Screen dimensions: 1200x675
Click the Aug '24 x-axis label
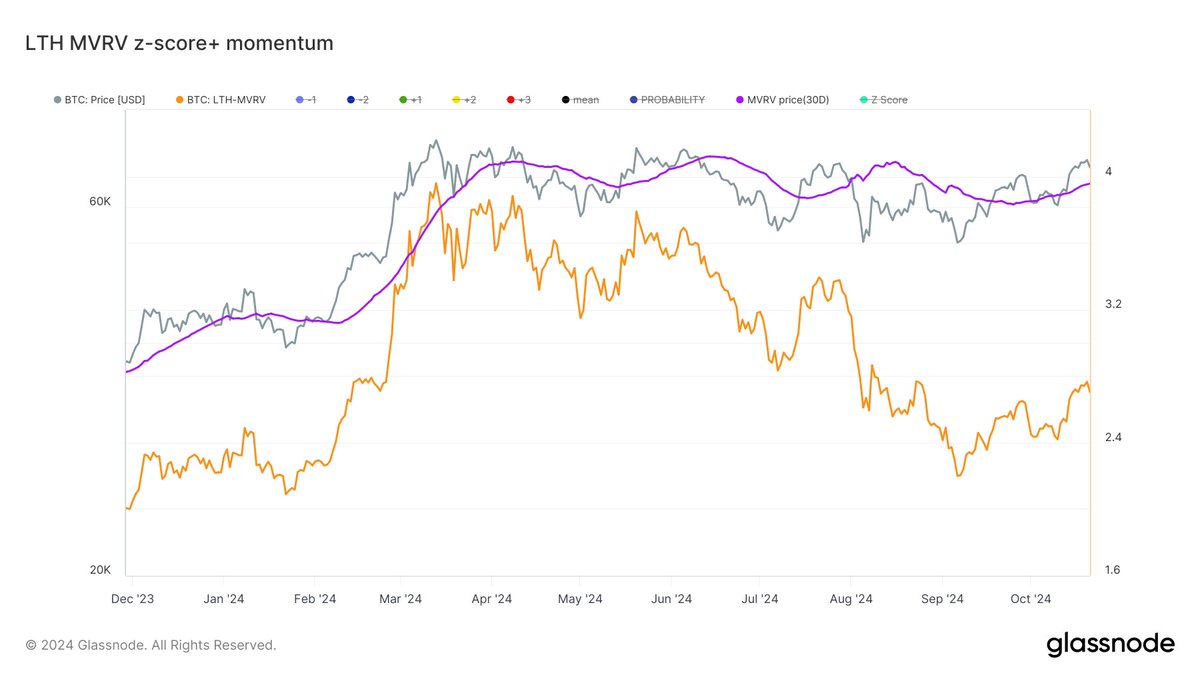coord(851,599)
